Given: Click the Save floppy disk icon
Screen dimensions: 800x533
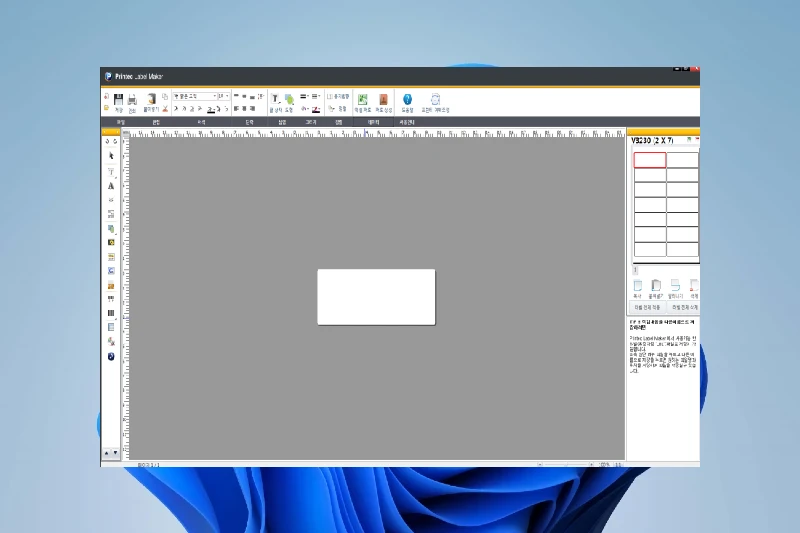Looking at the screenshot, I should (118, 99).
